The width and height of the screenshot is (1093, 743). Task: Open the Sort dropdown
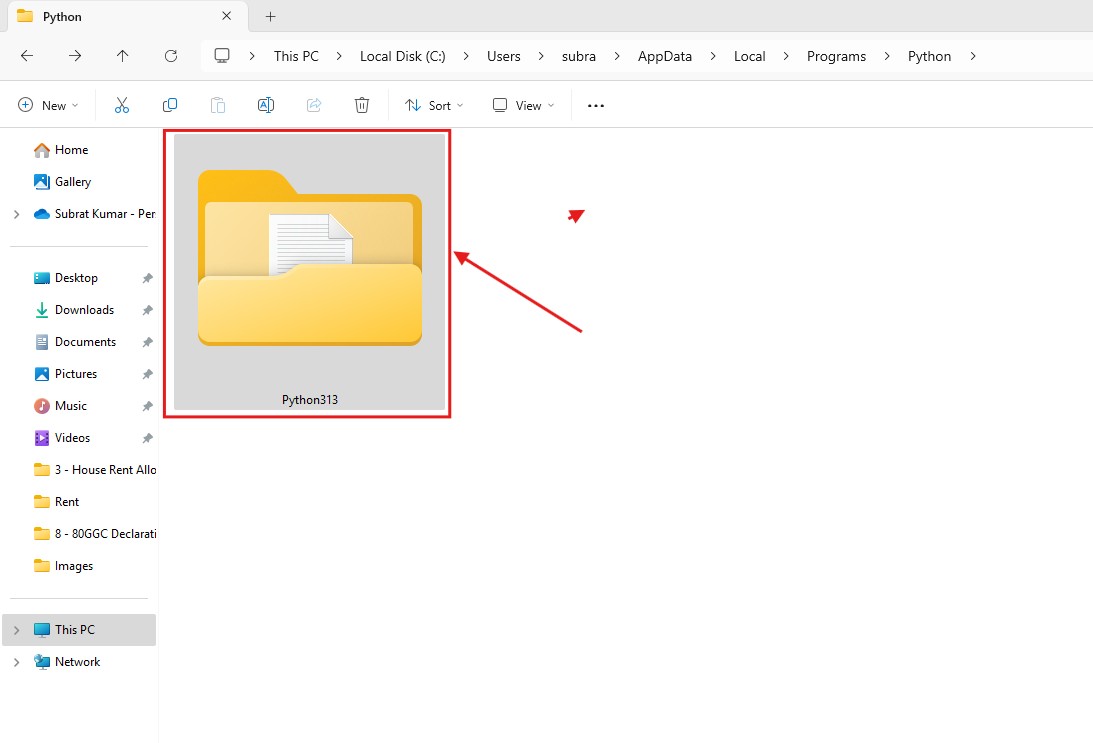[x=434, y=105]
